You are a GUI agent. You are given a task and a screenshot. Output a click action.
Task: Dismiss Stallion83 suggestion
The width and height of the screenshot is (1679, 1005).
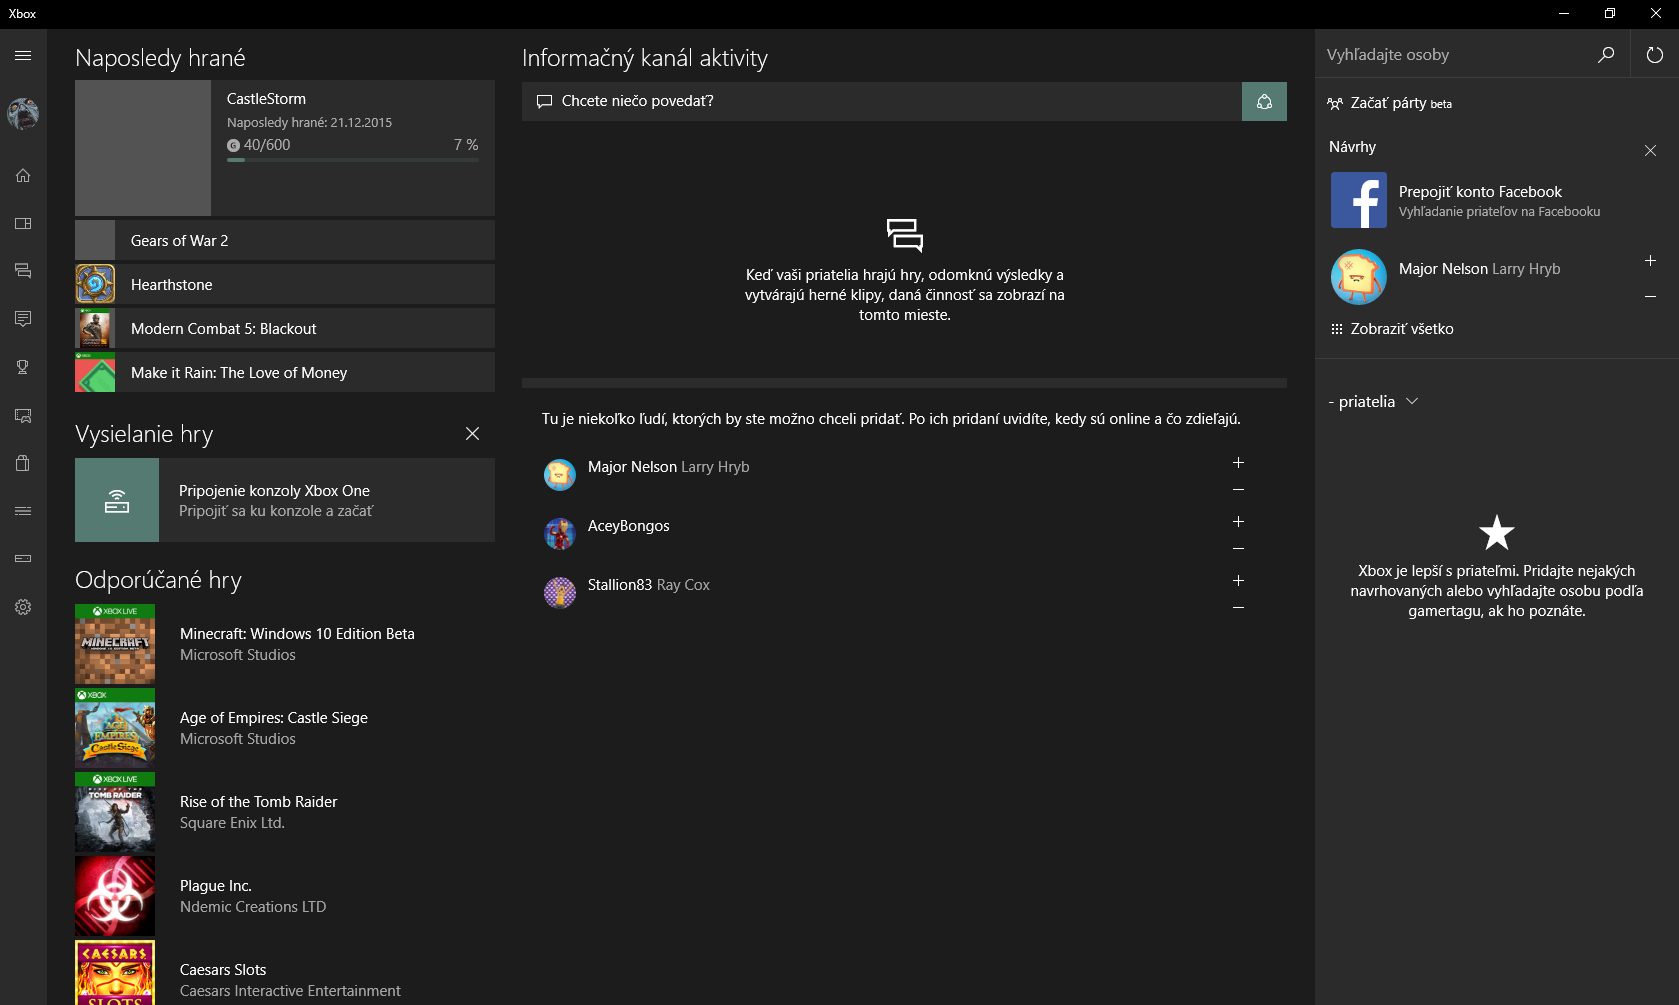point(1238,608)
